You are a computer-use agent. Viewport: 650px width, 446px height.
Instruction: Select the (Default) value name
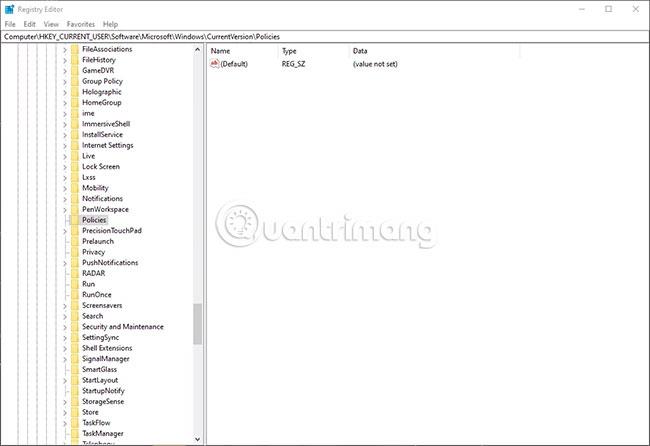tap(234, 64)
